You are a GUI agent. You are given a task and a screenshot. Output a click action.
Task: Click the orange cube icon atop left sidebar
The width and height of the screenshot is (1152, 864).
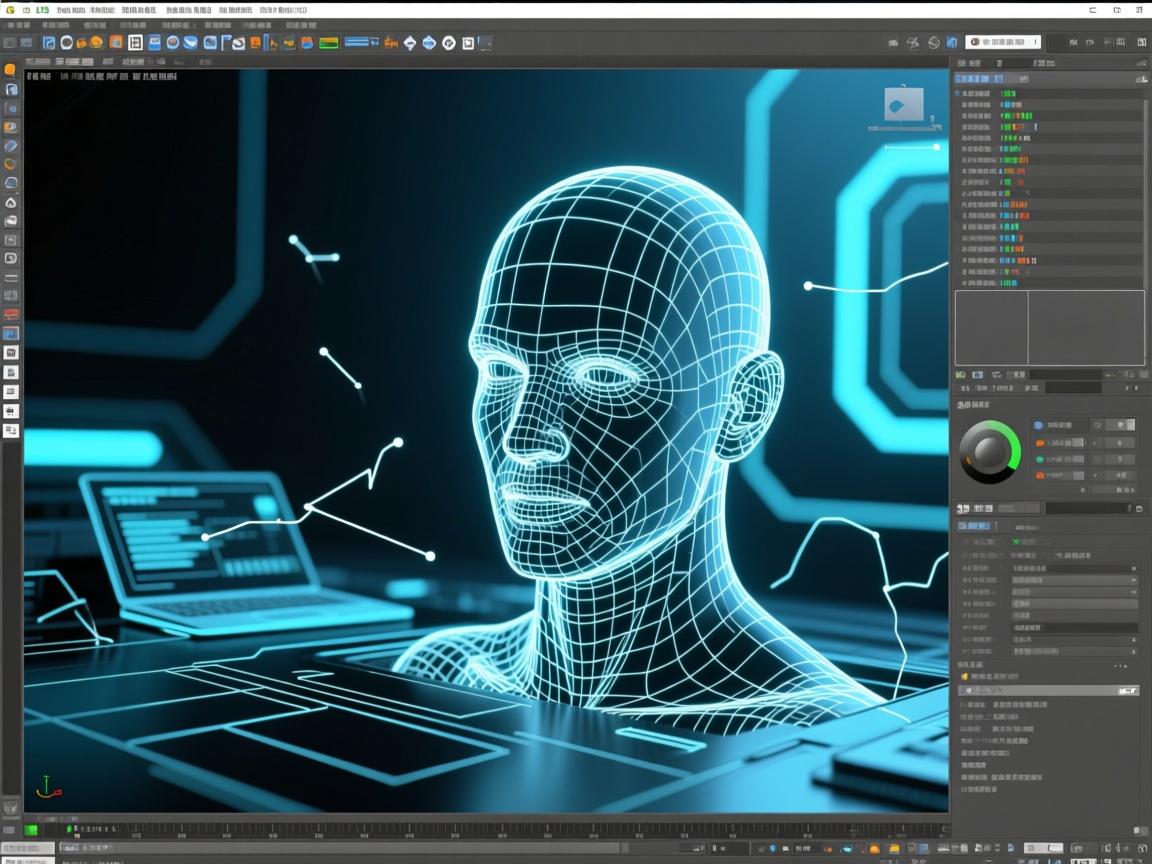tap(10, 70)
